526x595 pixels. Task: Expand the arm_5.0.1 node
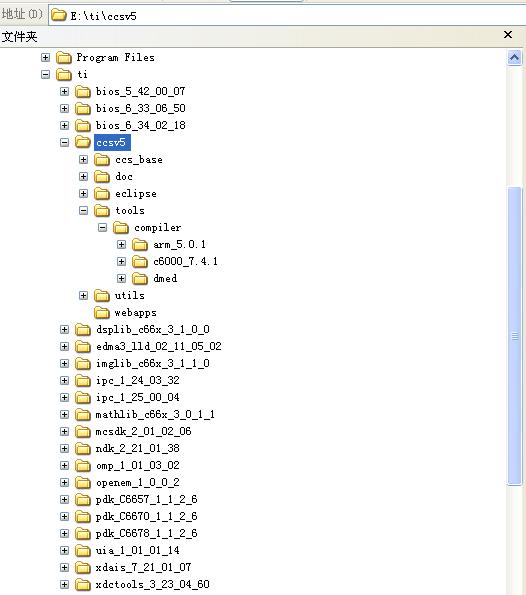121,245
